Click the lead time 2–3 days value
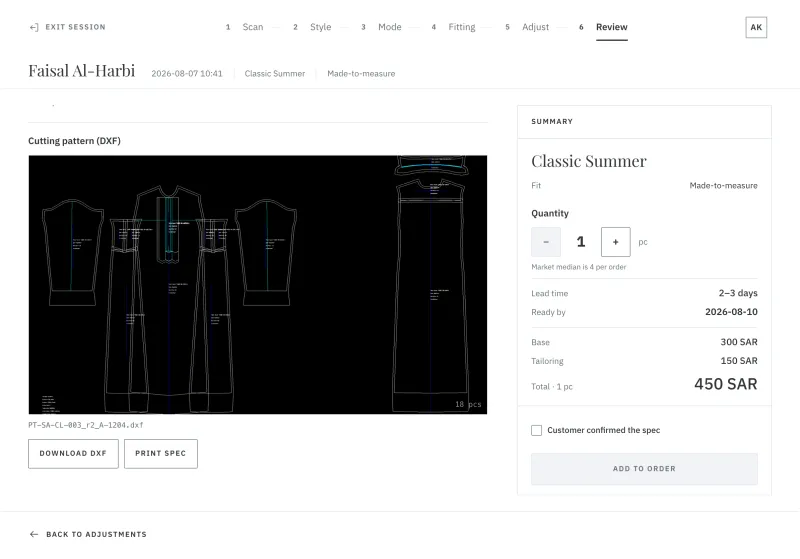Viewport: 800px width, 559px height. tap(738, 293)
